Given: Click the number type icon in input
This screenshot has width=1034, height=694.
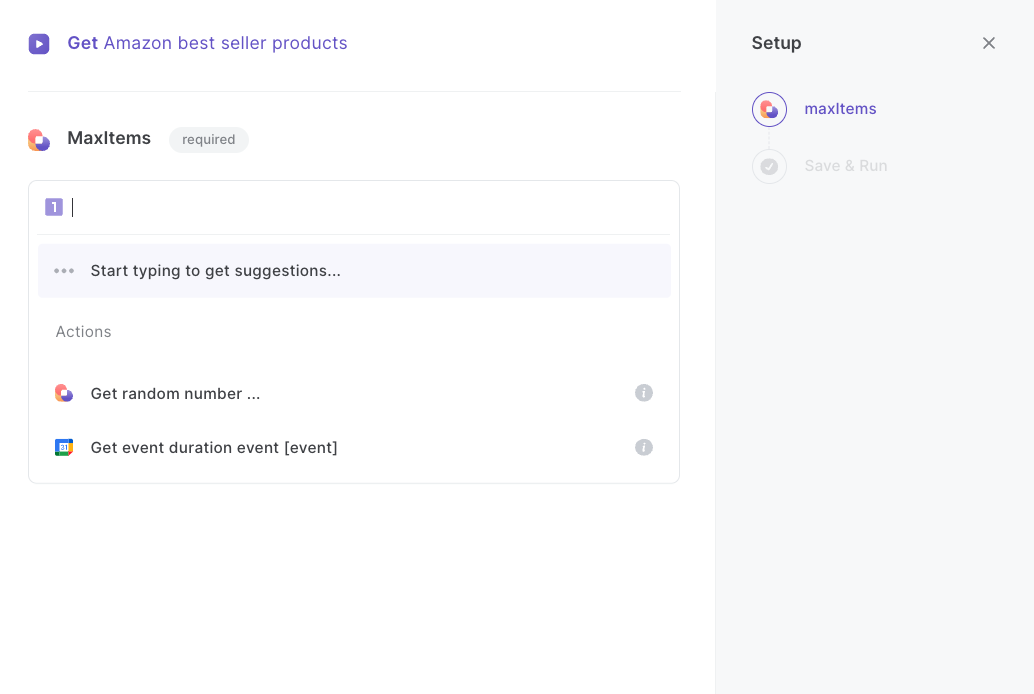Looking at the screenshot, I should [x=53, y=207].
